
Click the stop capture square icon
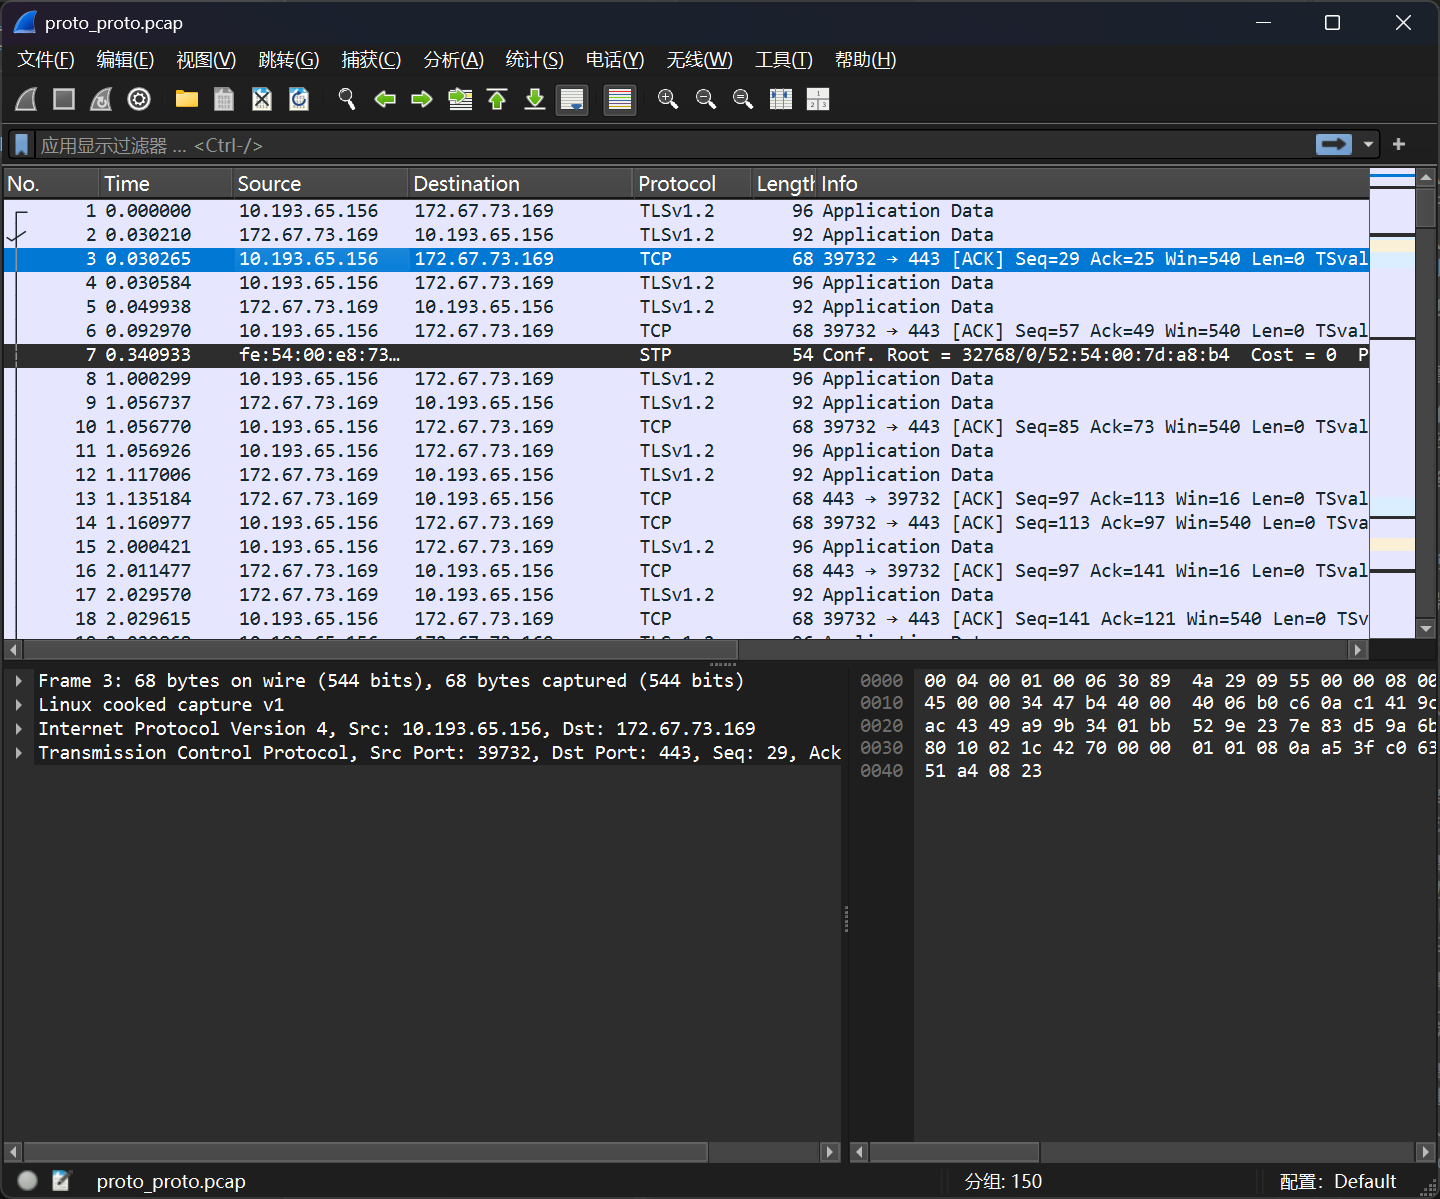point(64,99)
